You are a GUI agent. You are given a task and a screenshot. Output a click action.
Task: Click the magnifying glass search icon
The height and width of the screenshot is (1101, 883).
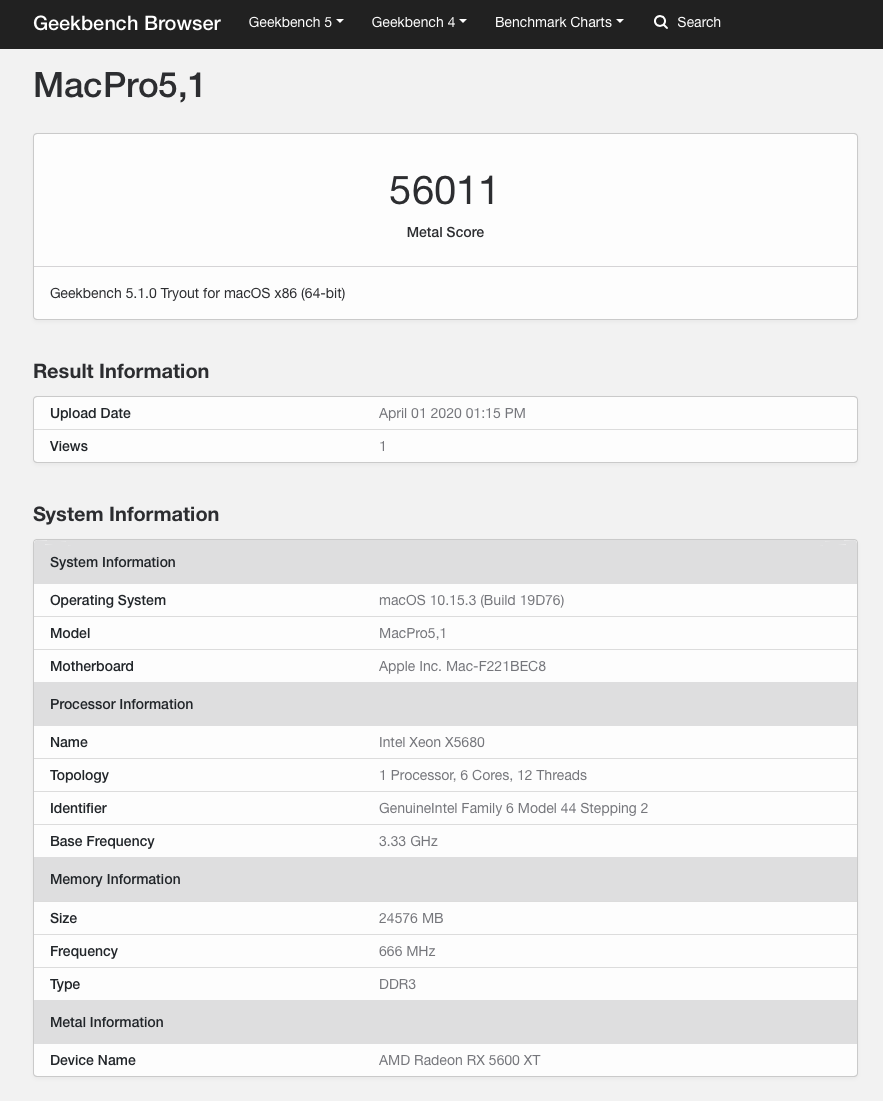pyautogui.click(x=660, y=22)
